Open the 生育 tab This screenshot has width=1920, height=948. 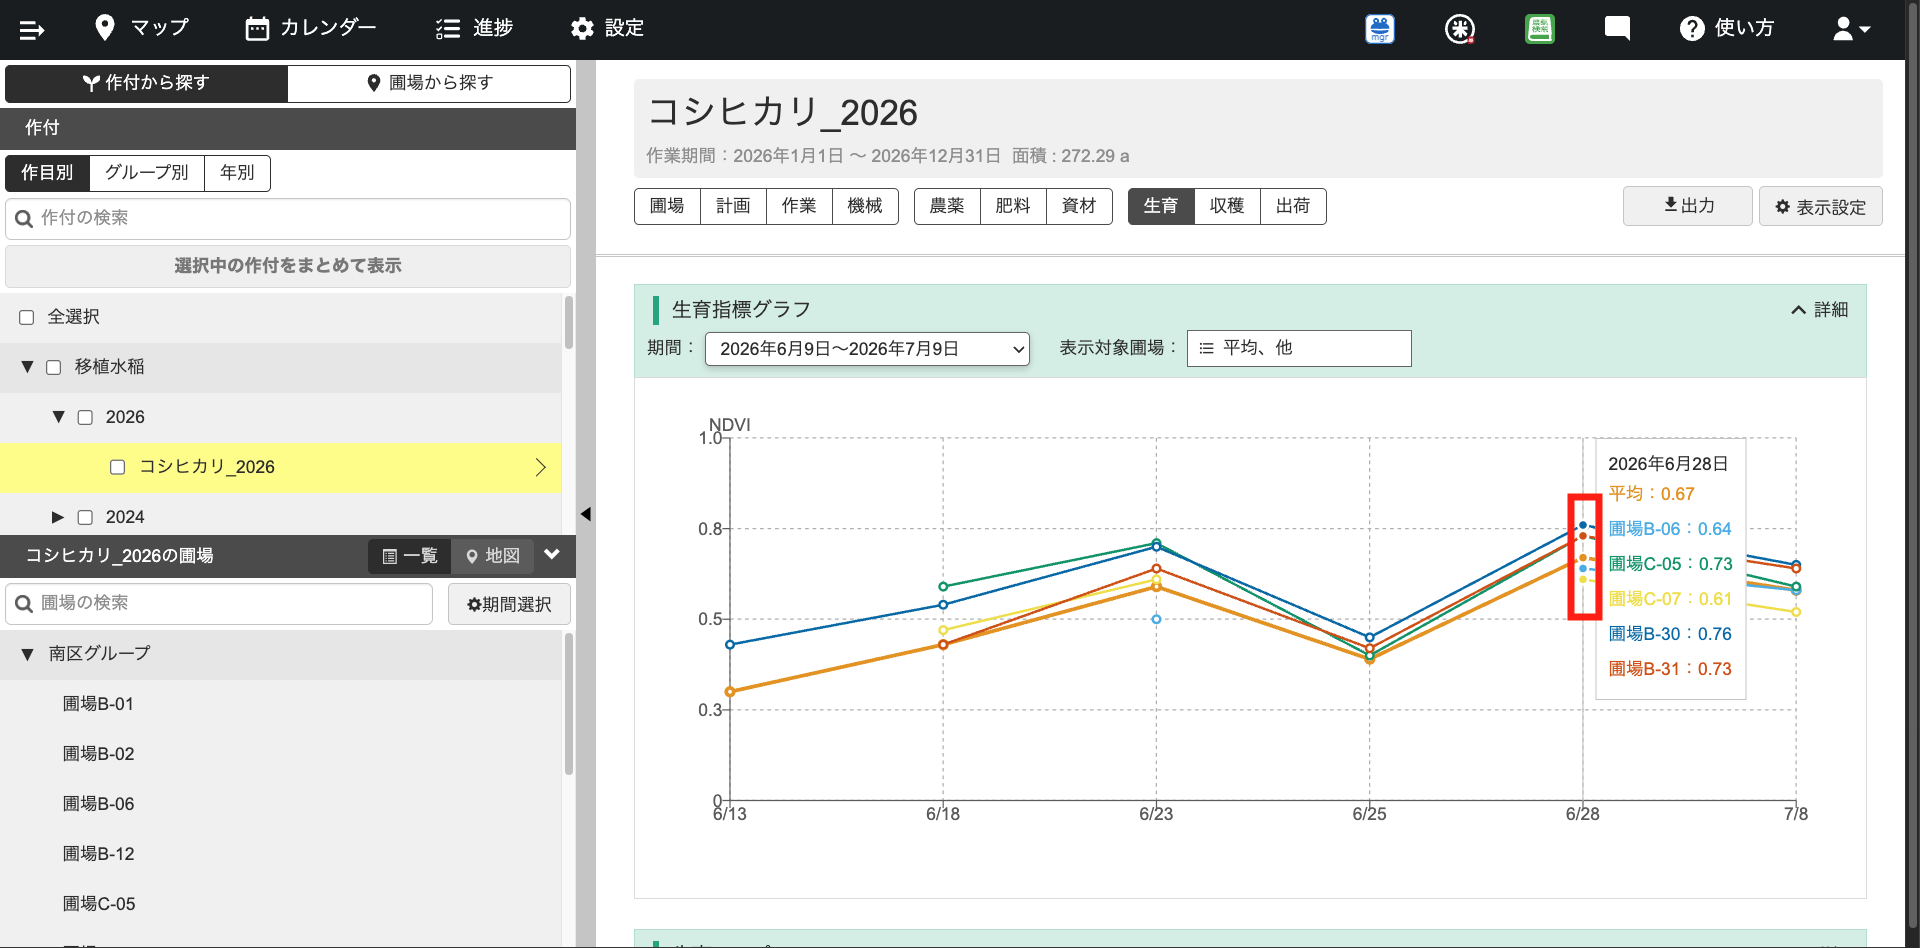tap(1161, 206)
